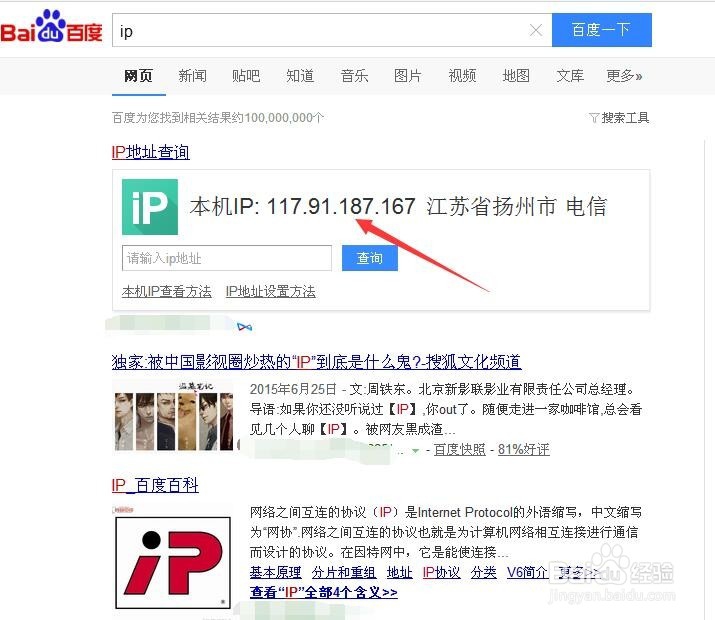Click the 百度一下 search button
Viewport: 715px width, 620px height.
click(601, 30)
